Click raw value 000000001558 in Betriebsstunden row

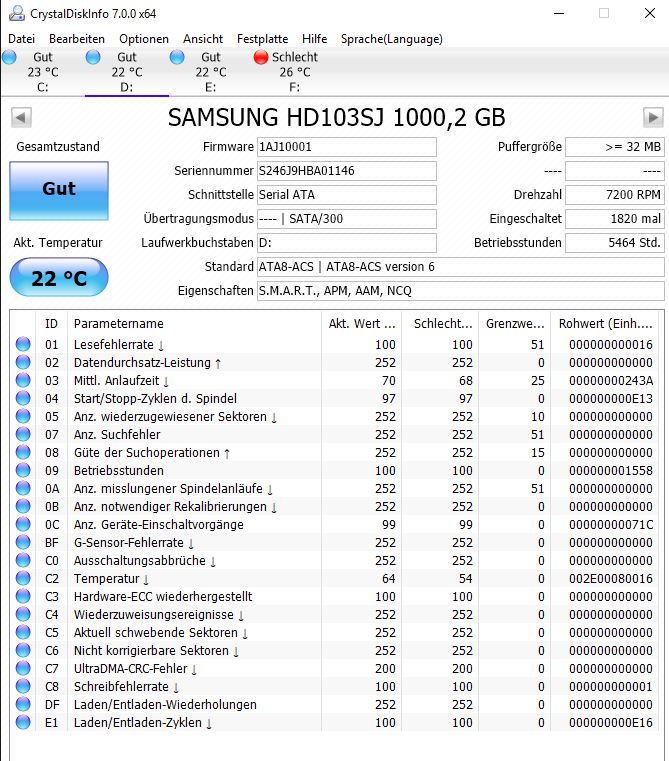(x=611, y=470)
